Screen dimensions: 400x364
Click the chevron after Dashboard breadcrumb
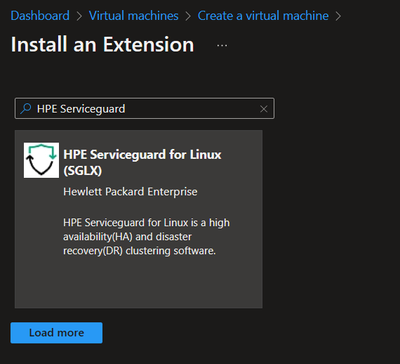(x=79, y=16)
